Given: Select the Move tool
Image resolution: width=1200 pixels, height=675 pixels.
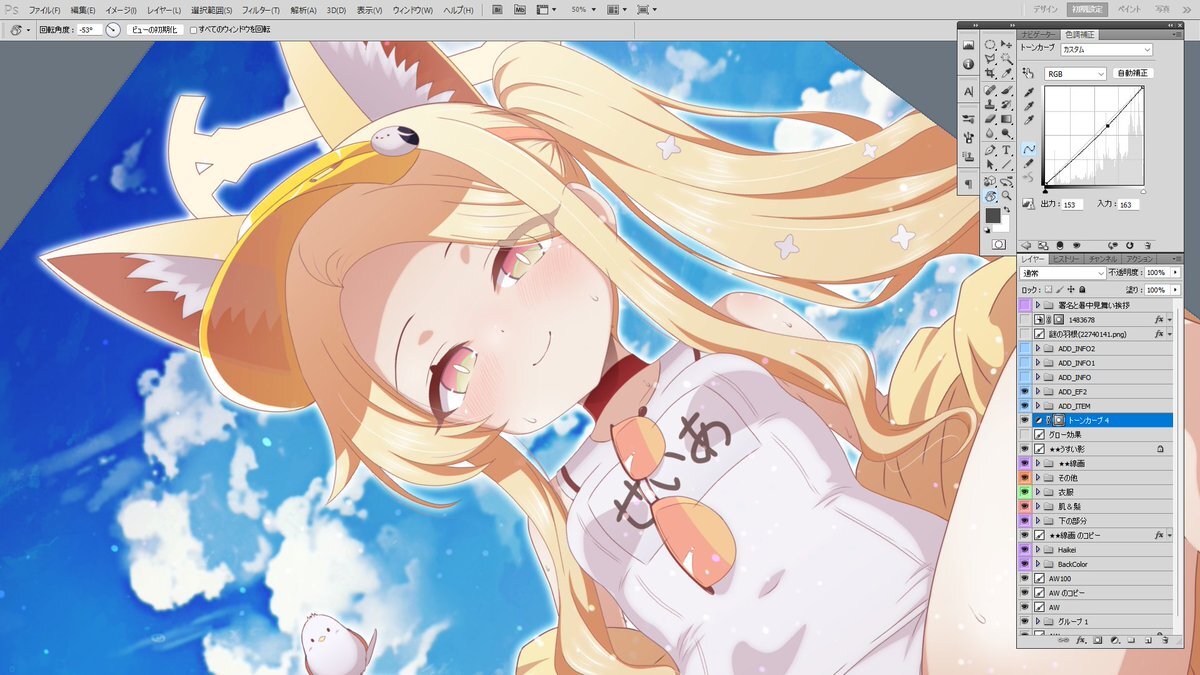Looking at the screenshot, I should (x=1006, y=45).
